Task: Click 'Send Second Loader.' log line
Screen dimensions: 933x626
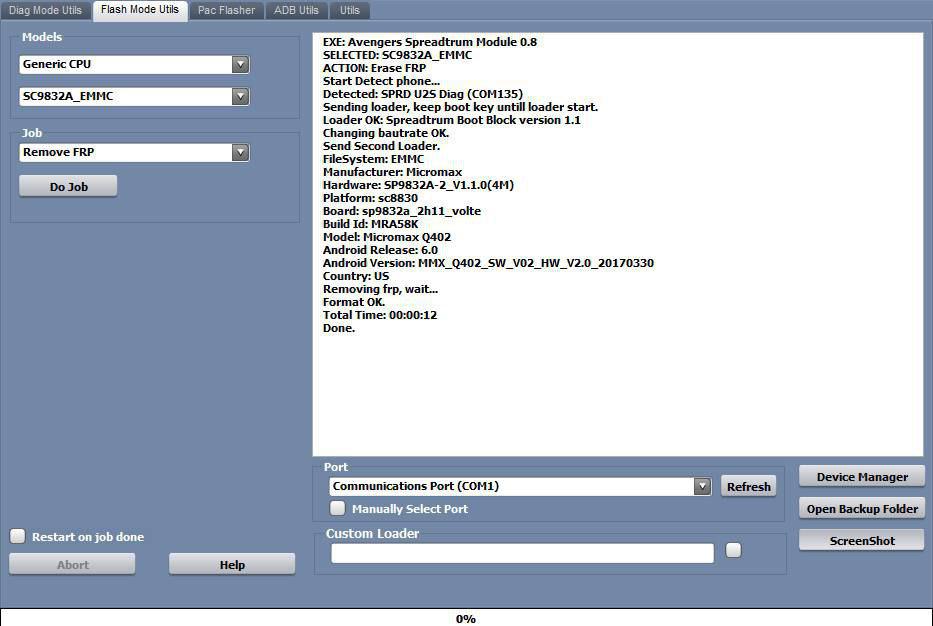Action: tap(381, 146)
